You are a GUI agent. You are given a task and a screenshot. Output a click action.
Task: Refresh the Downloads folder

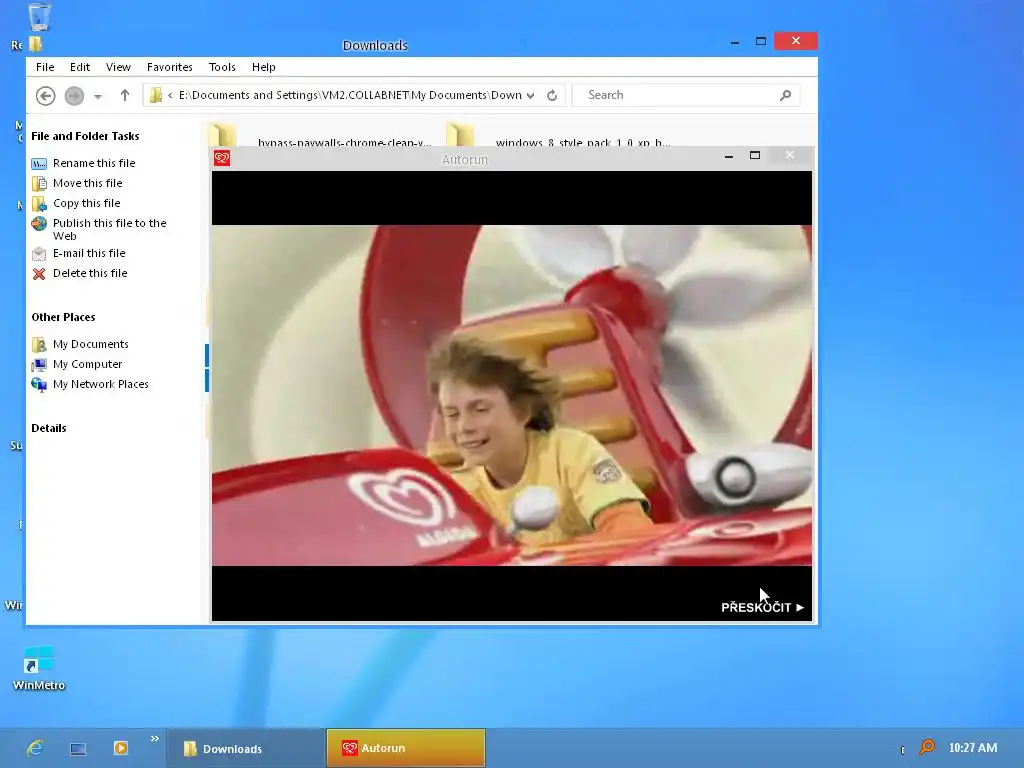[552, 95]
